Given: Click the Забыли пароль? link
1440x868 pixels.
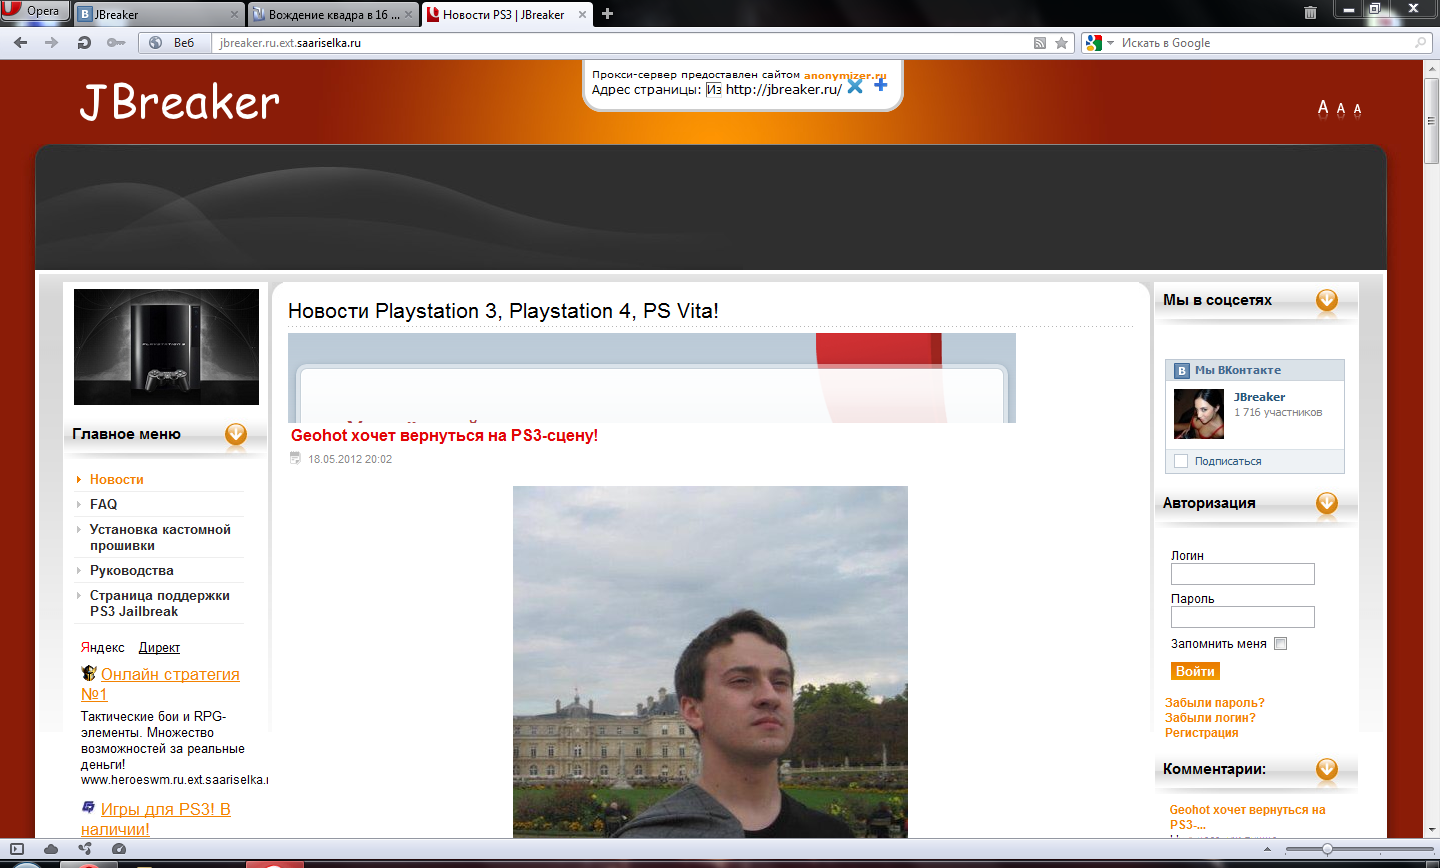Looking at the screenshot, I should tap(1215, 703).
